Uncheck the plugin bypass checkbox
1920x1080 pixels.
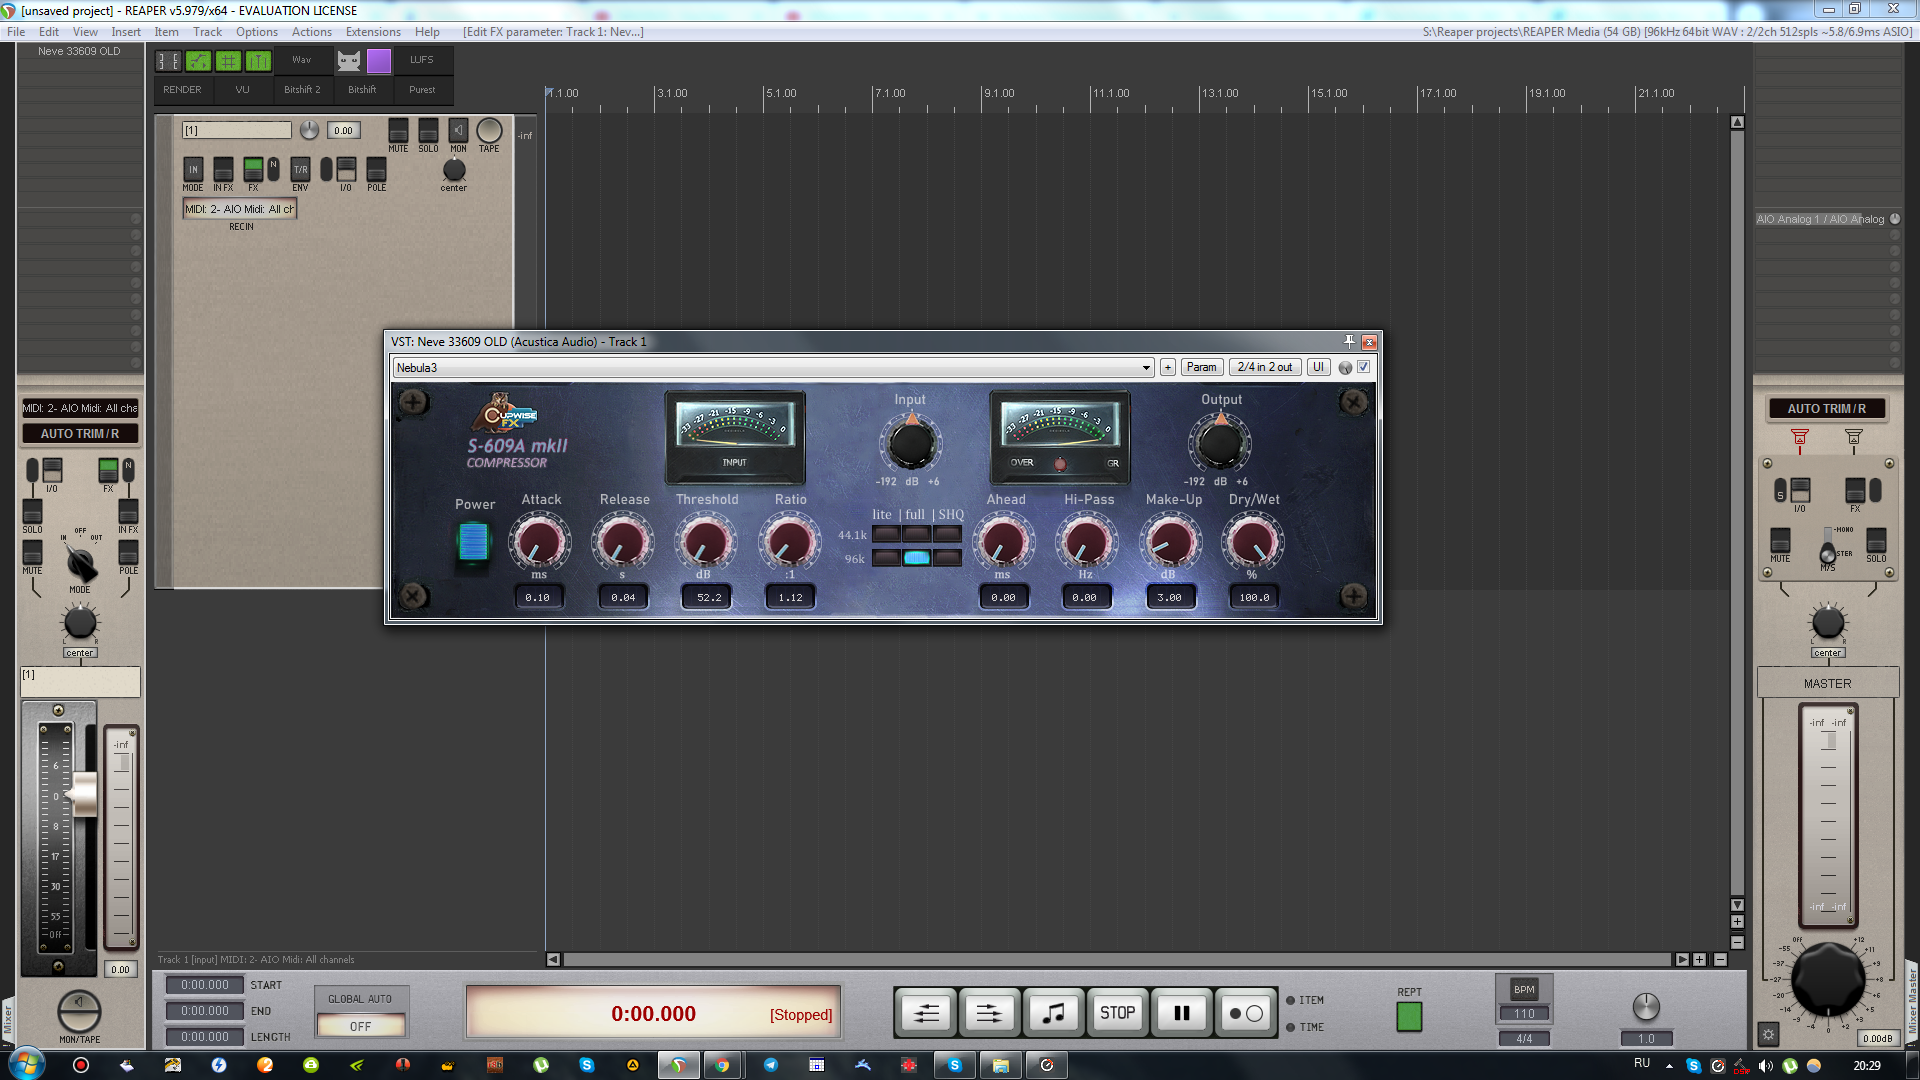(x=1363, y=367)
